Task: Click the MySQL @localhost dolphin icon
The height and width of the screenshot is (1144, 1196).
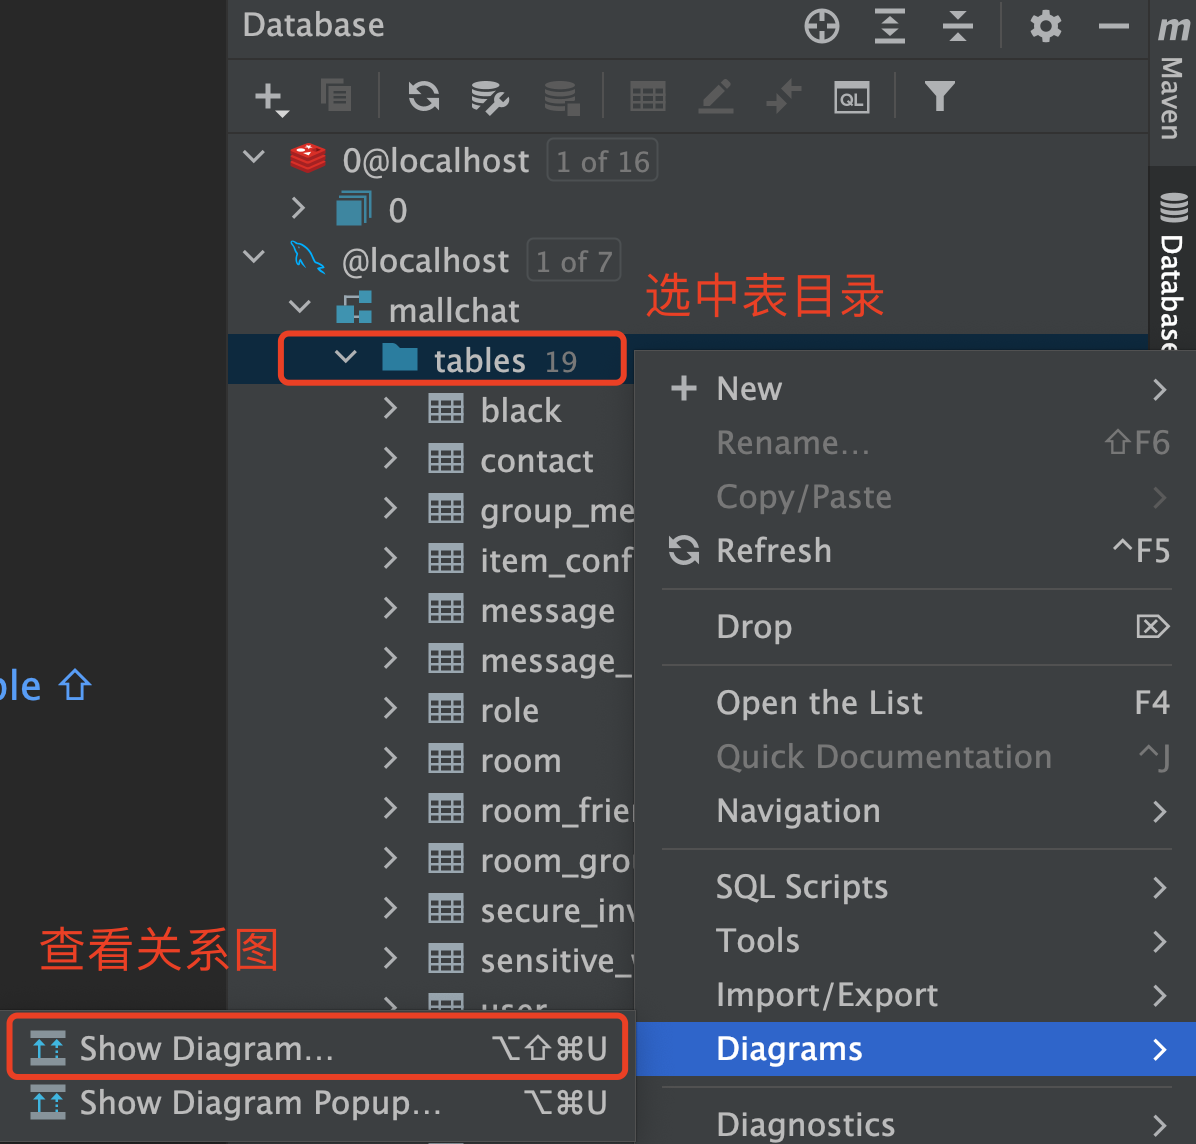Action: pyautogui.click(x=308, y=258)
